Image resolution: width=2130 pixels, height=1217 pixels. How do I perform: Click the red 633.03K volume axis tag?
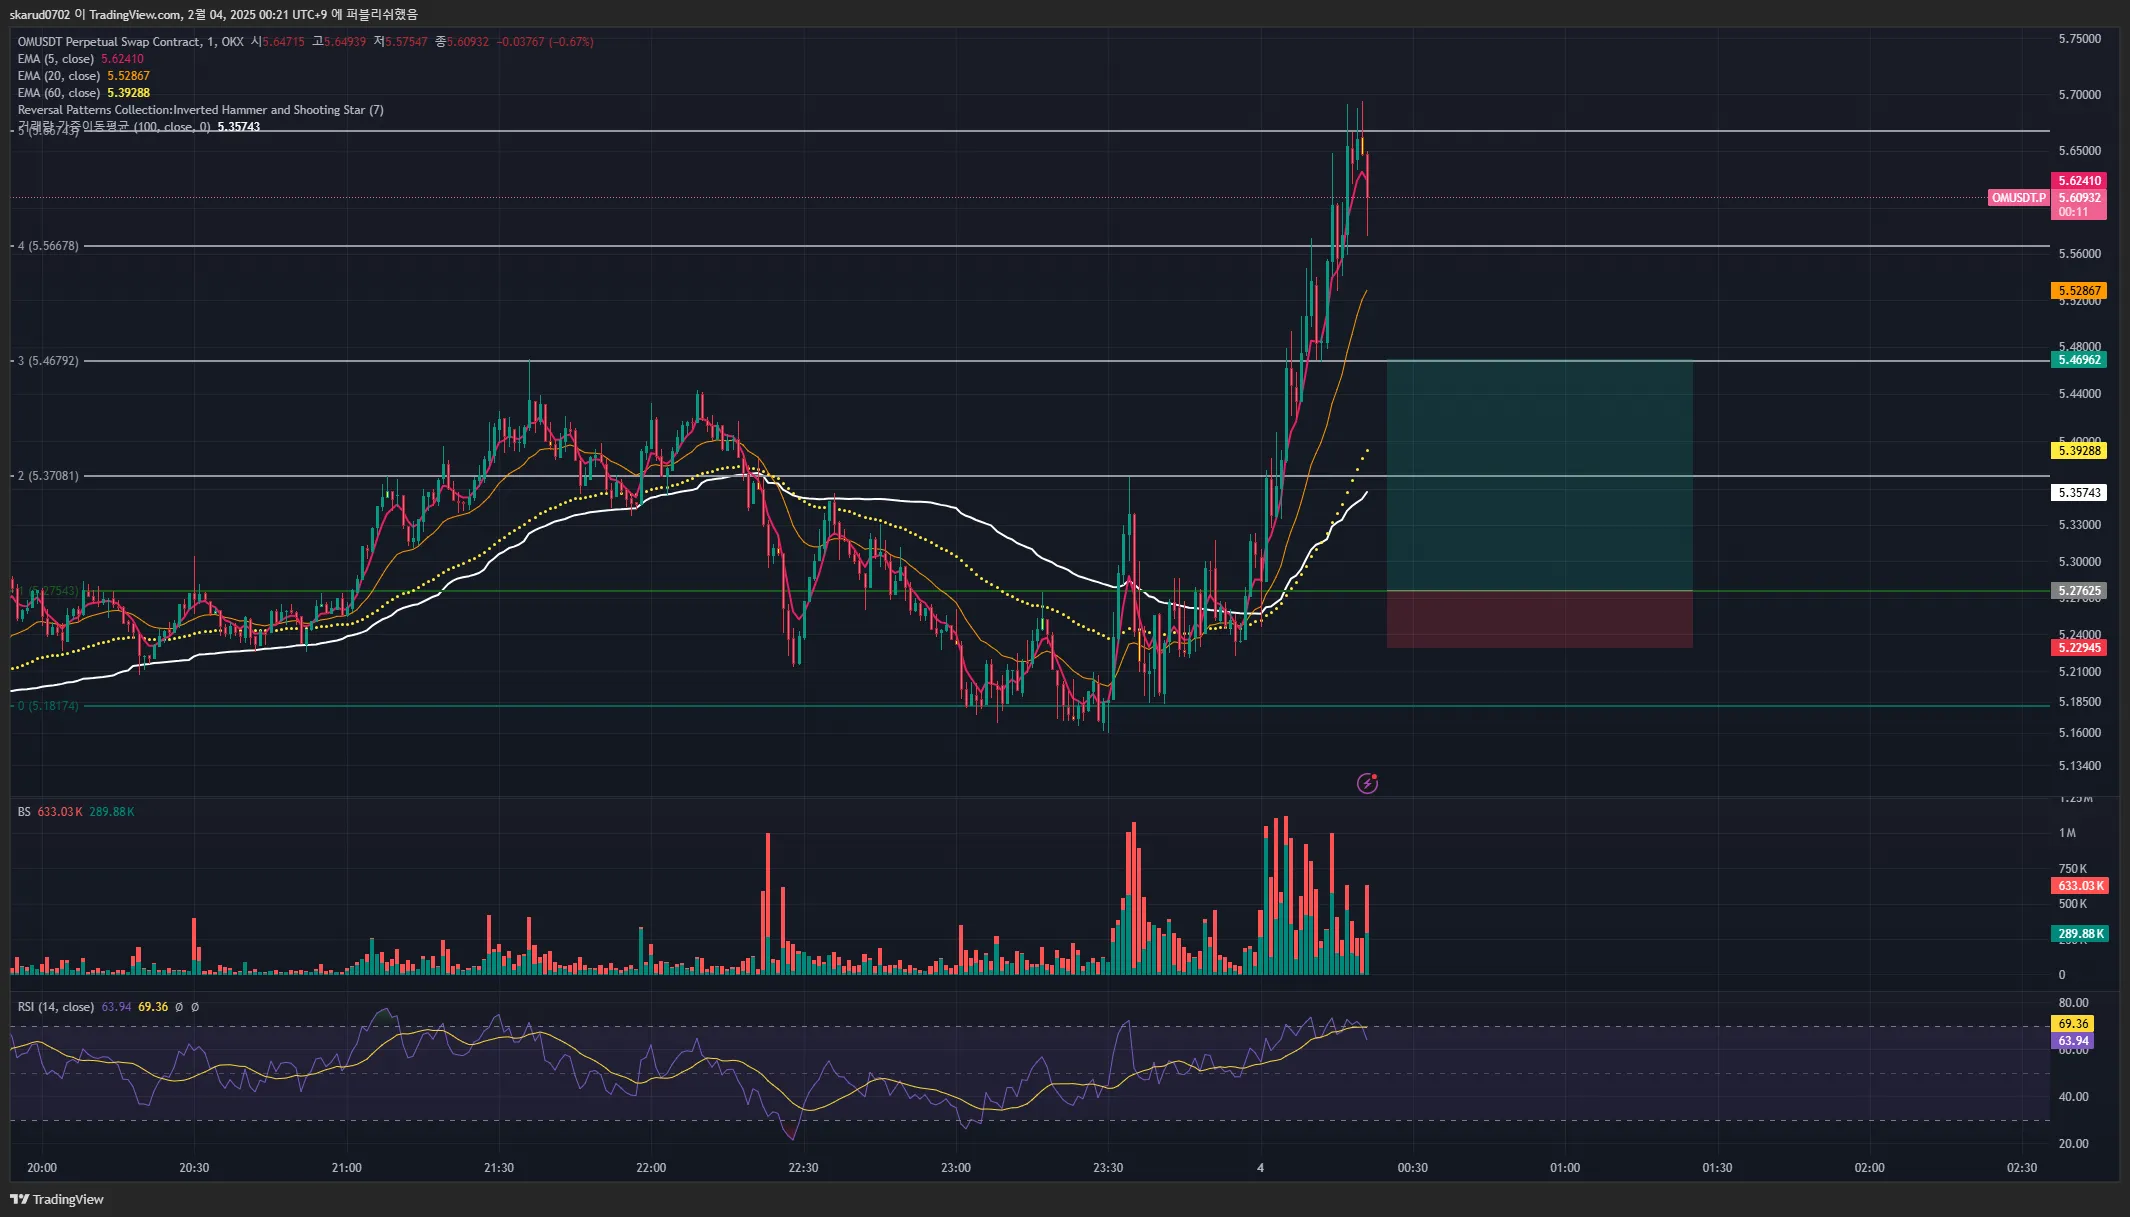click(x=2080, y=886)
